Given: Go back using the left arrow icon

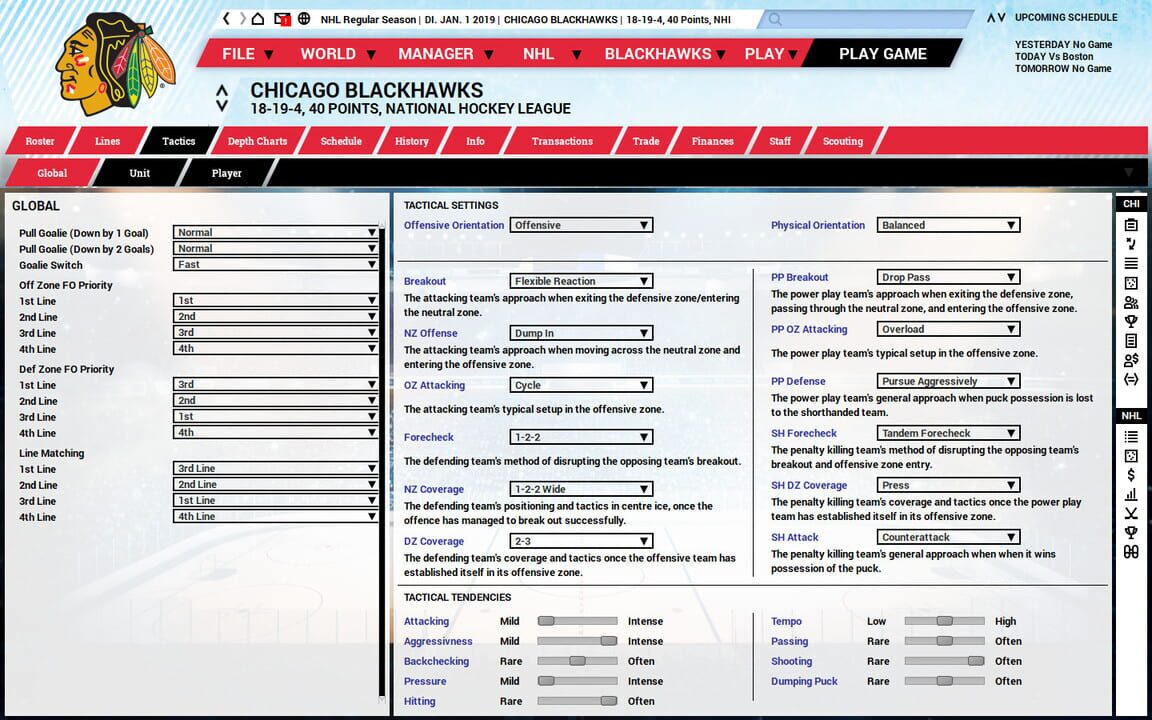Looking at the screenshot, I should coord(227,19).
